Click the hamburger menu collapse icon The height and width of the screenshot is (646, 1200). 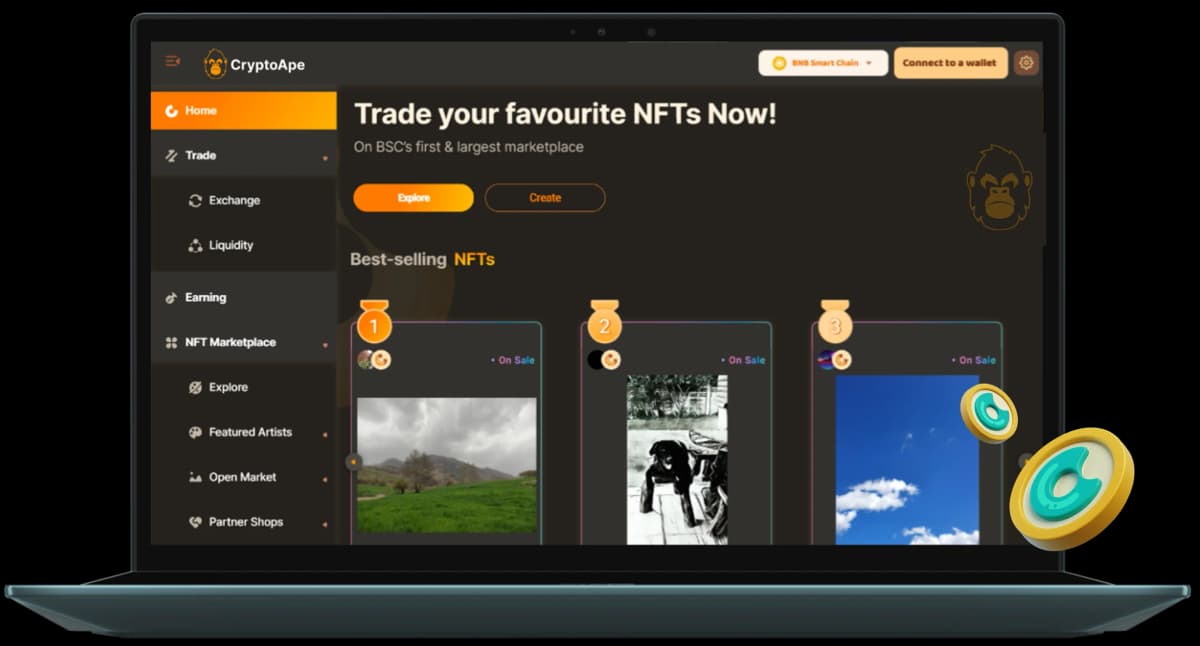172,61
